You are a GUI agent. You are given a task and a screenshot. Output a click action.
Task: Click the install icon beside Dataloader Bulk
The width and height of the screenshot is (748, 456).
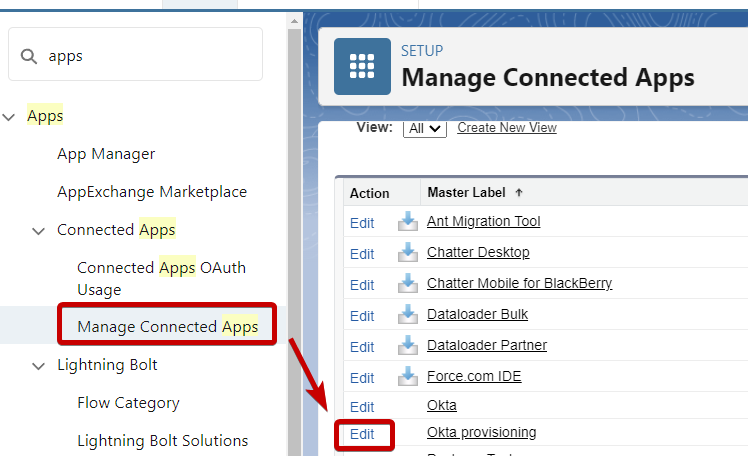[x=408, y=314]
